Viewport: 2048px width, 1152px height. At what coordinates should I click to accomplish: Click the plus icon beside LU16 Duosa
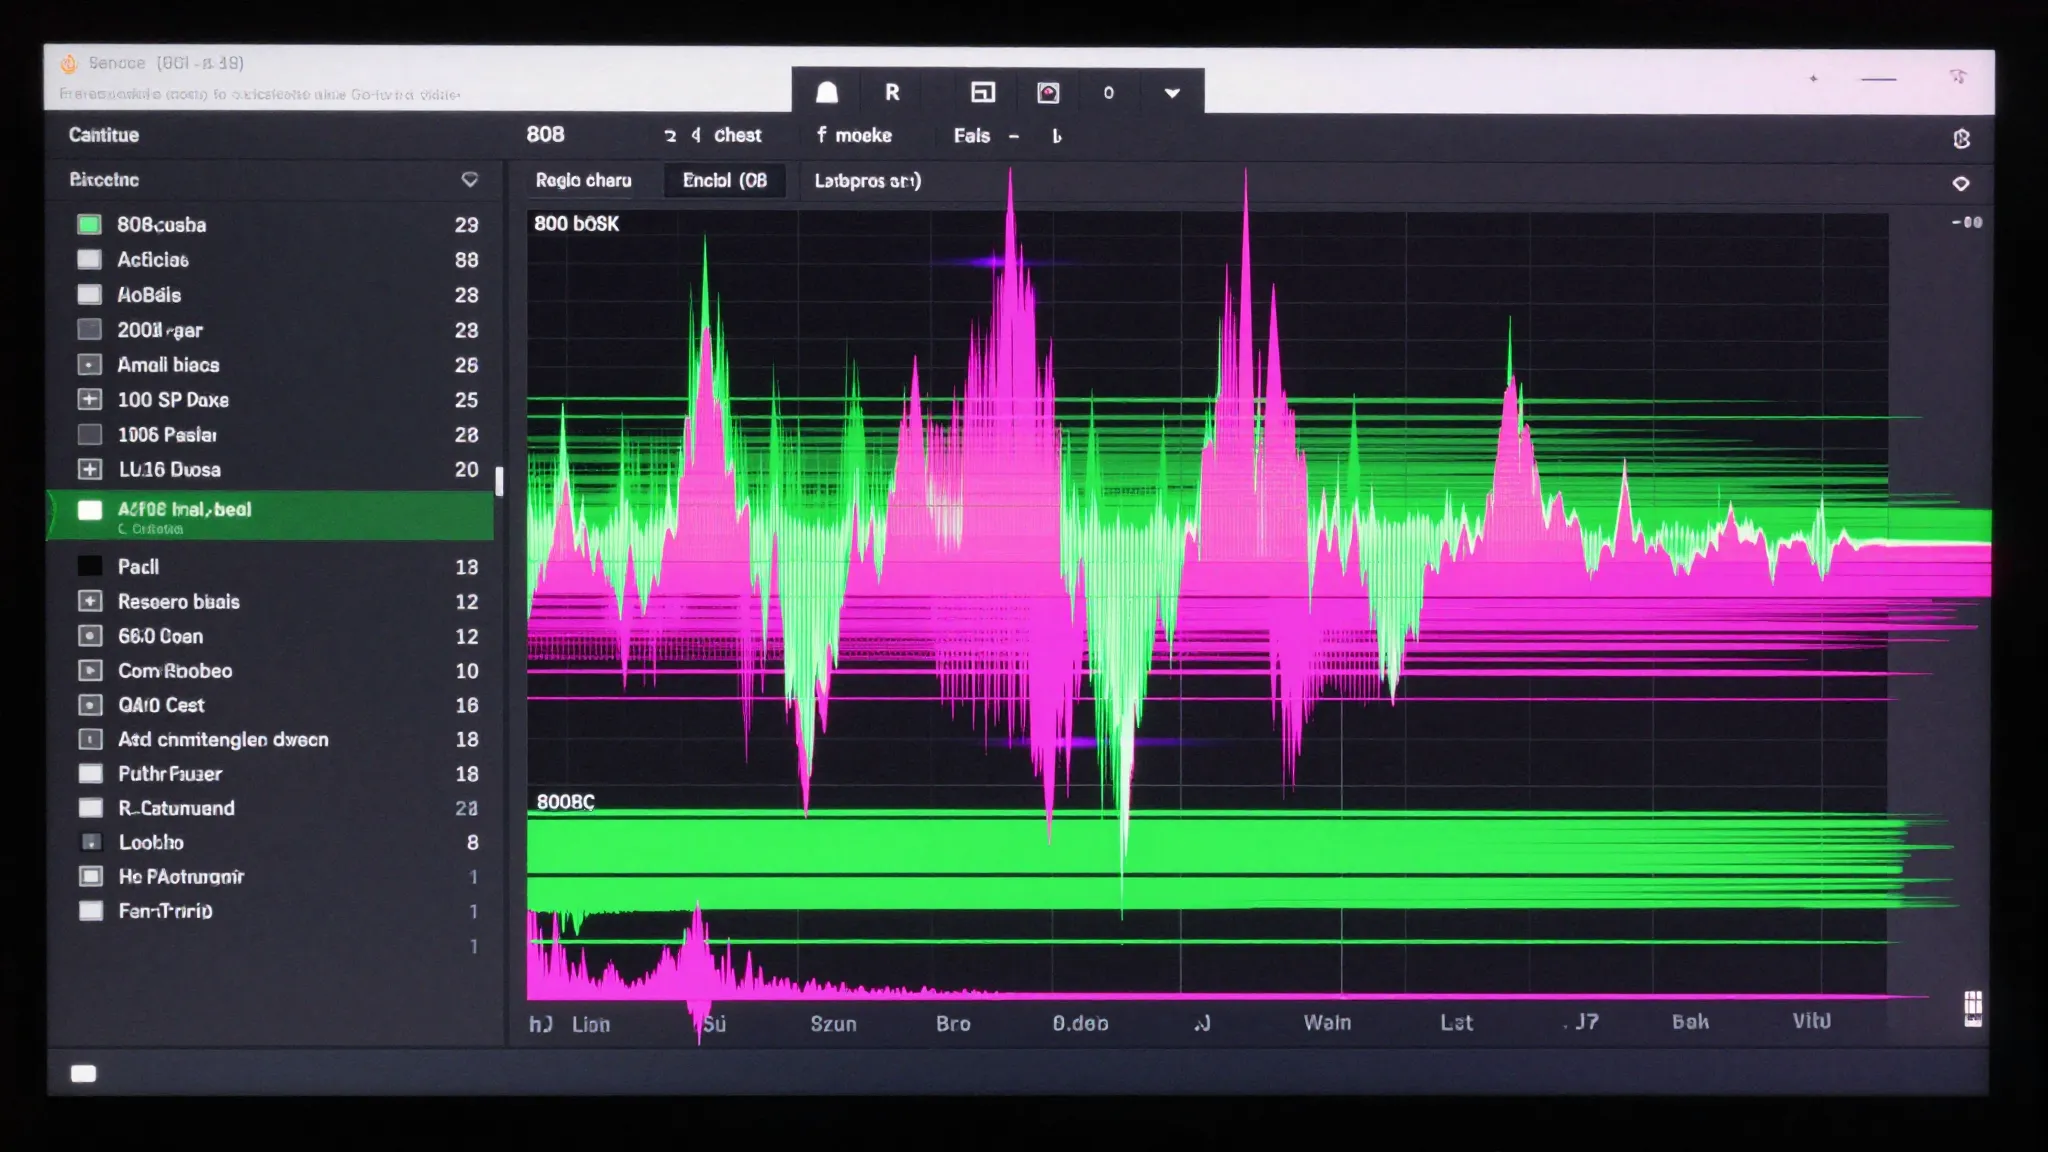coord(90,469)
